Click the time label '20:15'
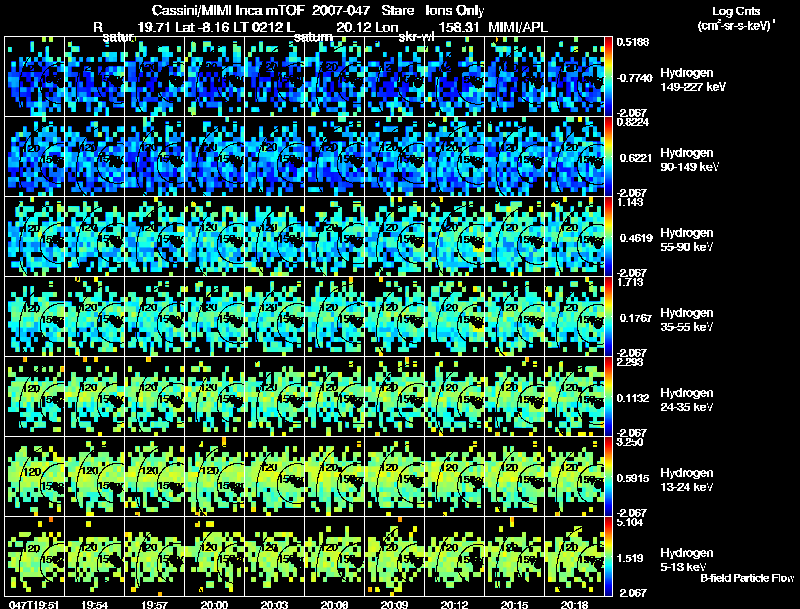 click(514, 605)
